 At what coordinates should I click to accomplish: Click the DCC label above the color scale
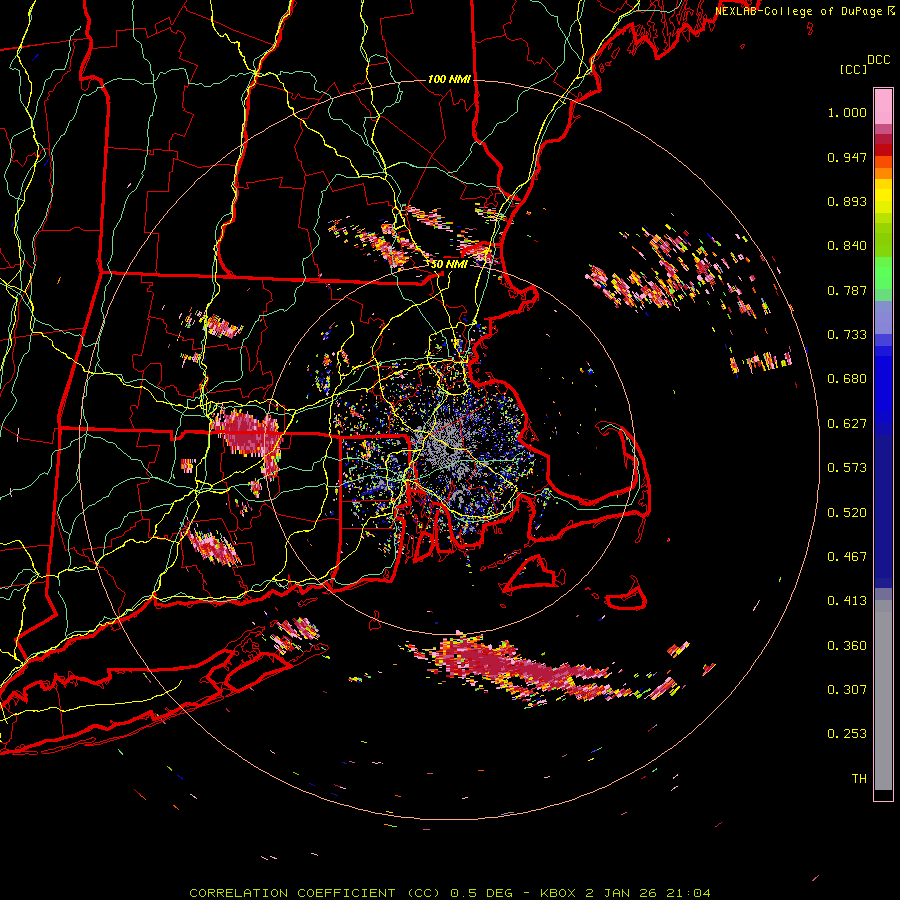click(x=878, y=60)
